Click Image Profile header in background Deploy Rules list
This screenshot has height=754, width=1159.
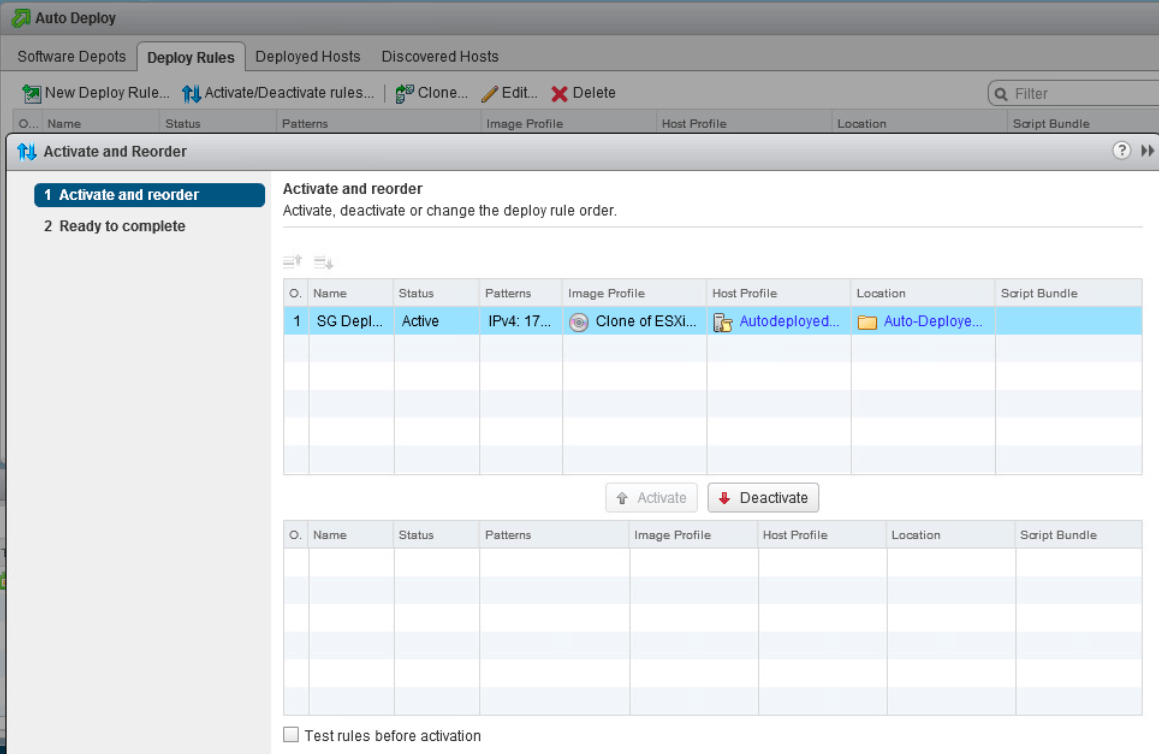point(568,123)
